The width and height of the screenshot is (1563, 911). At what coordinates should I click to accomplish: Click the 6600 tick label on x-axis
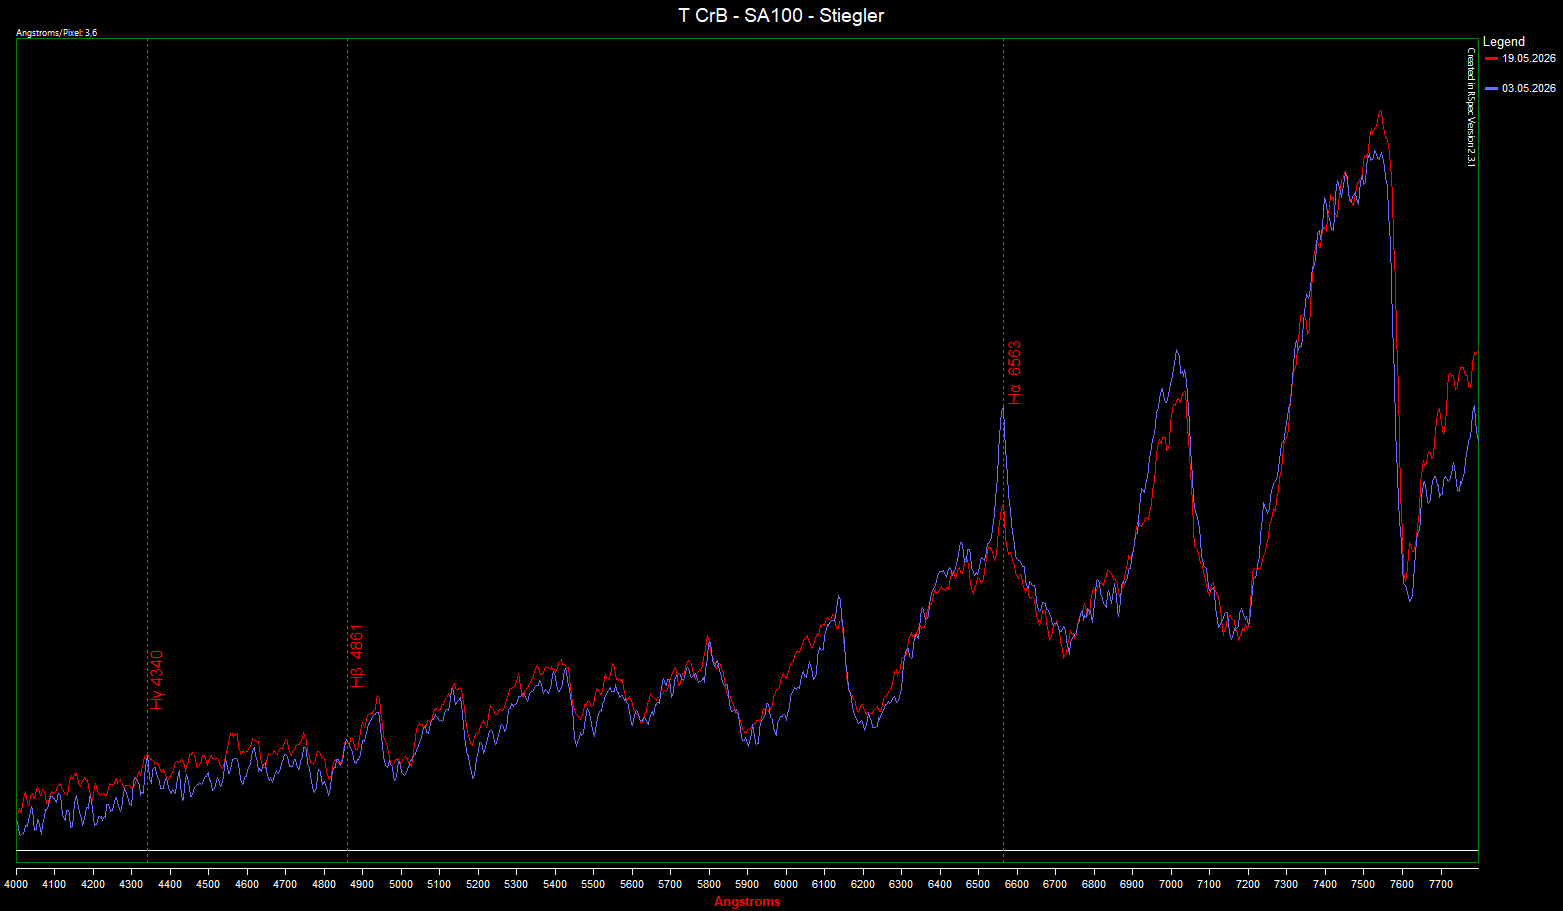pyautogui.click(x=1017, y=884)
